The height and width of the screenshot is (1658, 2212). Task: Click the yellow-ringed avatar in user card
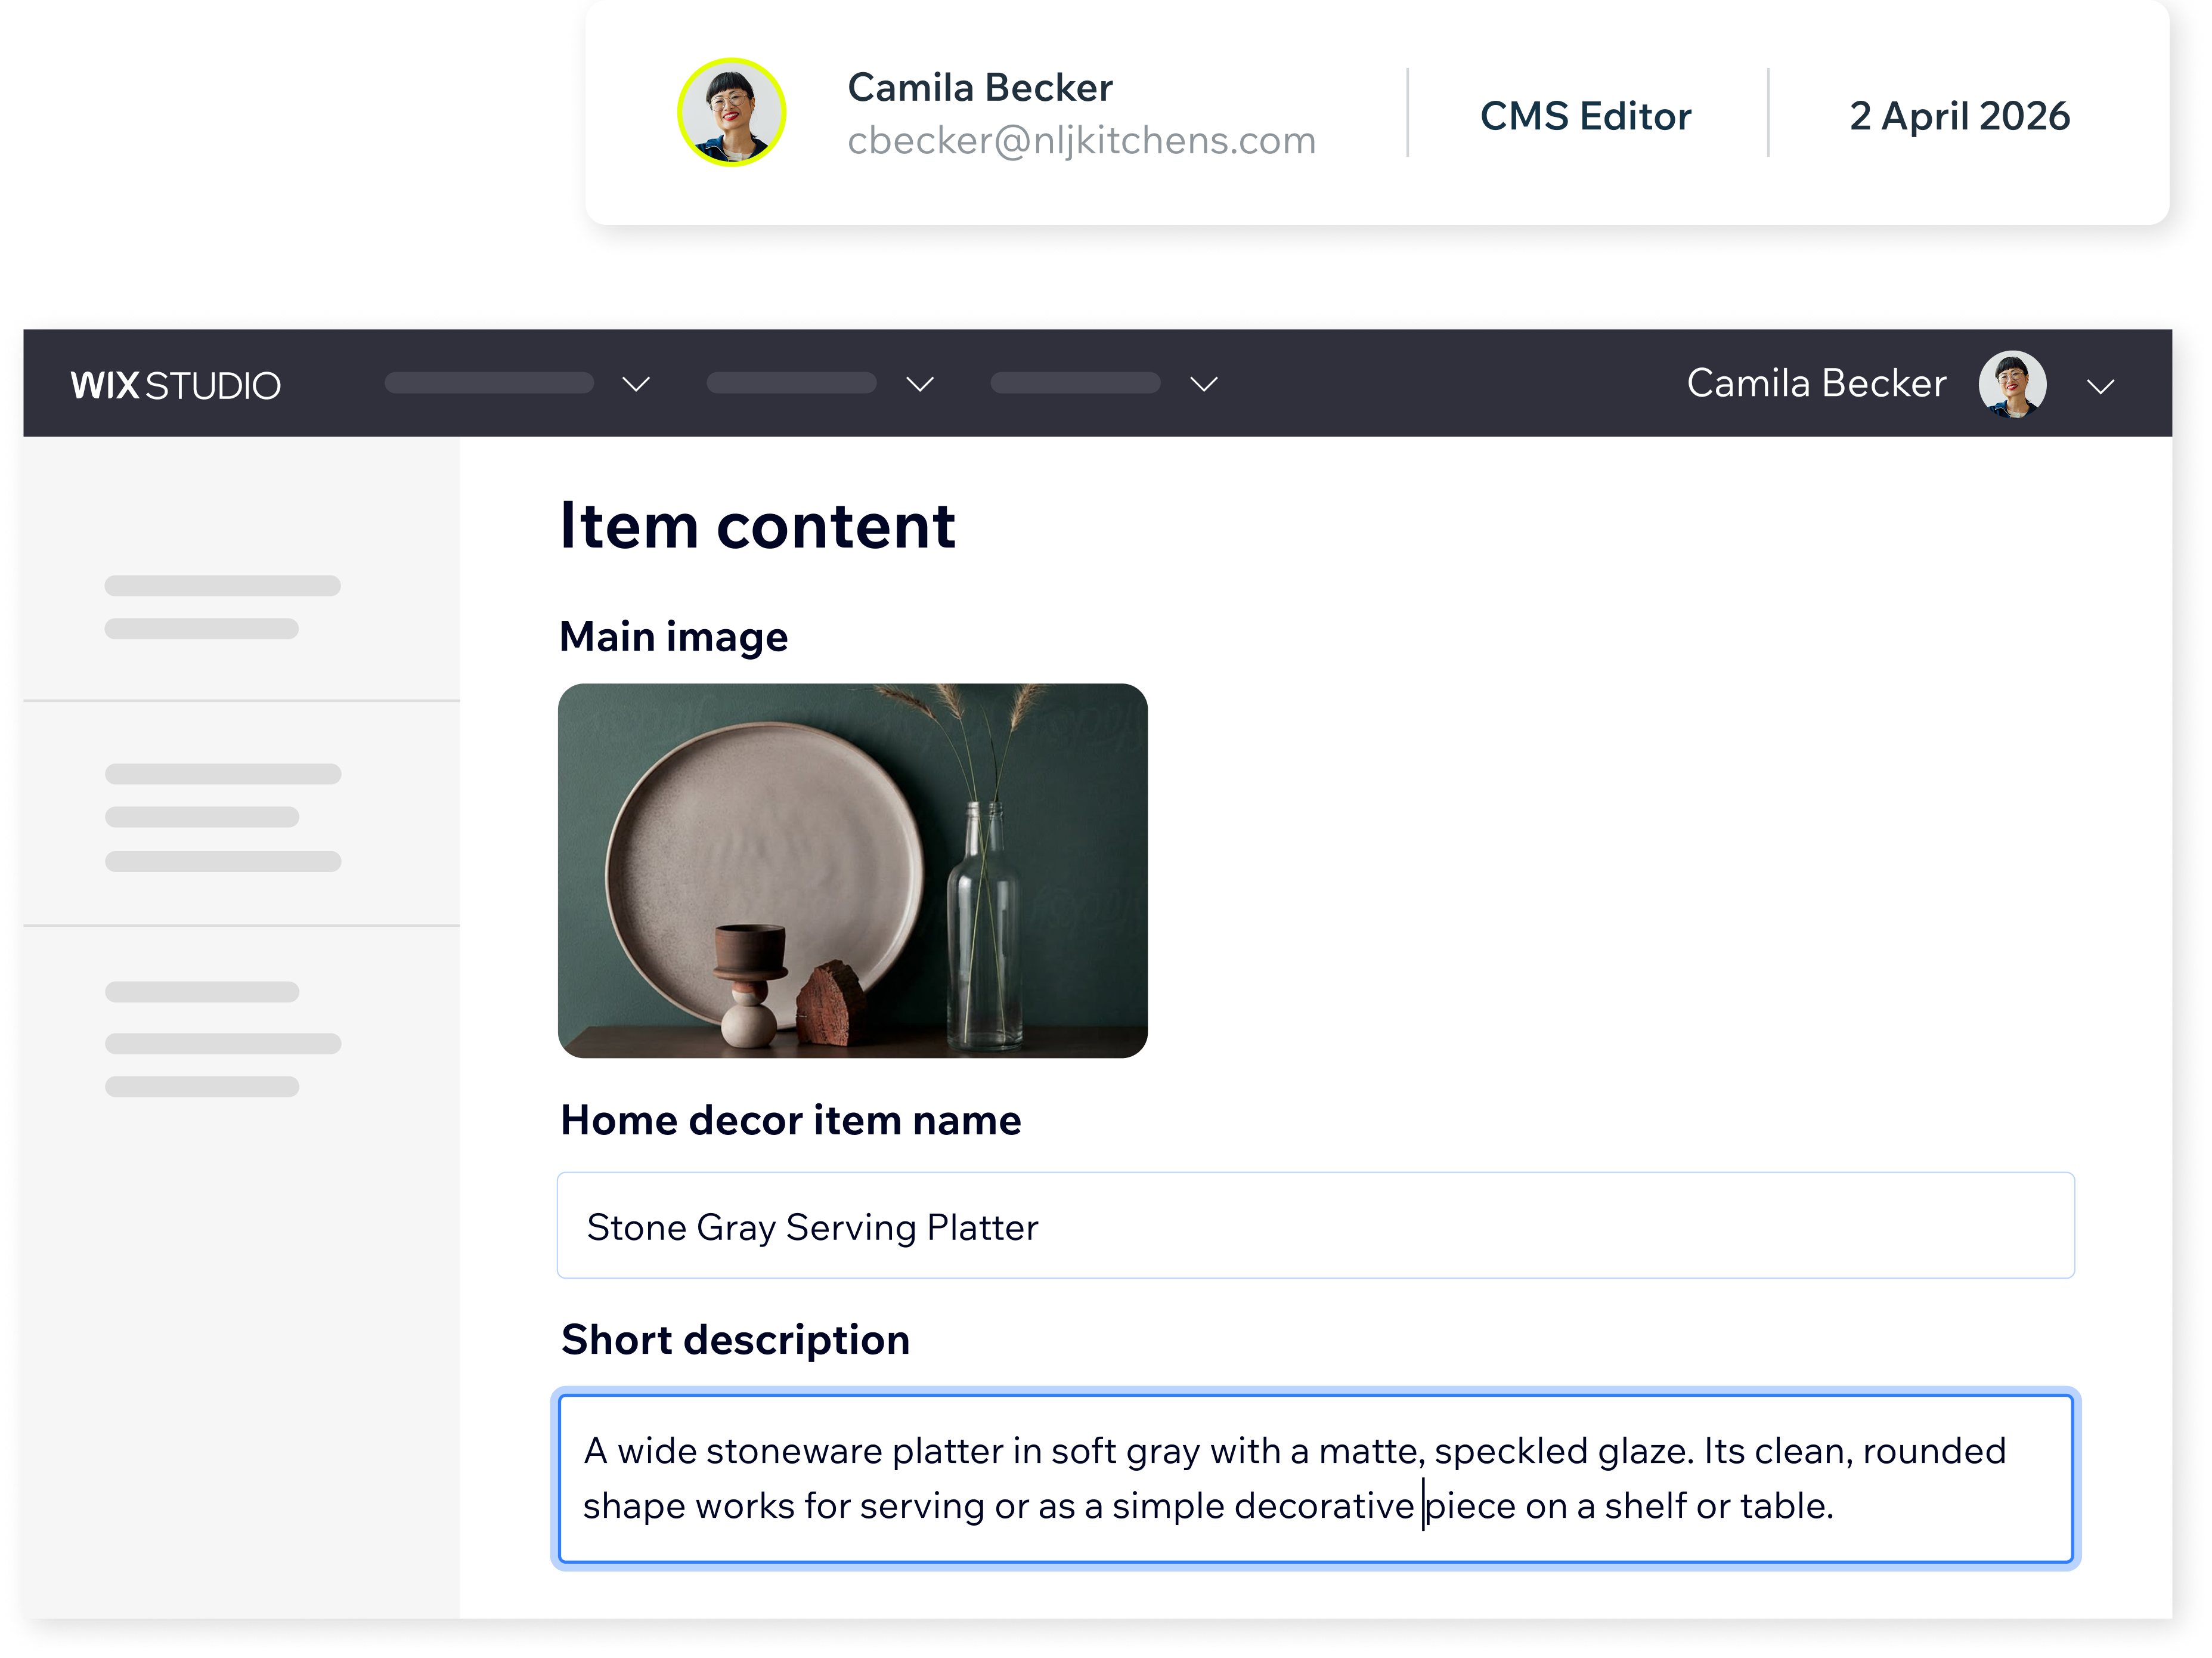click(731, 112)
